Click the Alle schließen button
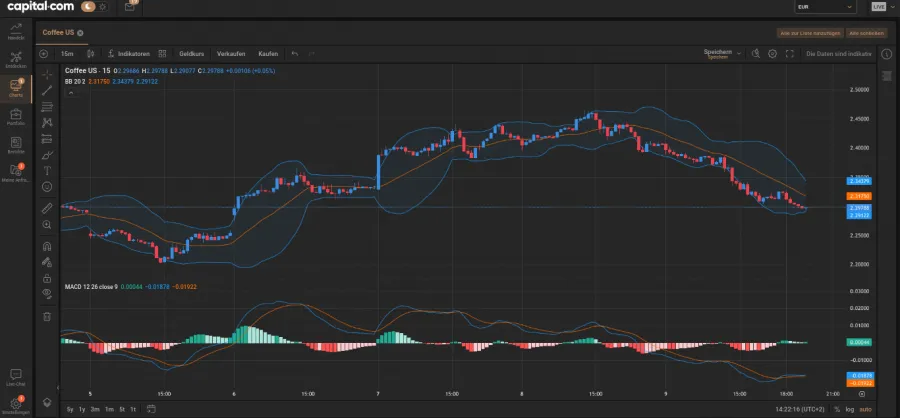This screenshot has height=418, width=900. tap(867, 33)
